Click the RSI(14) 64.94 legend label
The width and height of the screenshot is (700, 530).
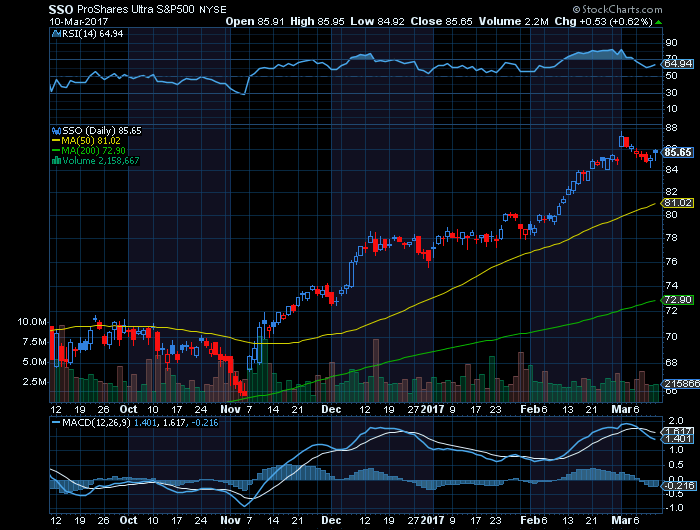(92, 34)
